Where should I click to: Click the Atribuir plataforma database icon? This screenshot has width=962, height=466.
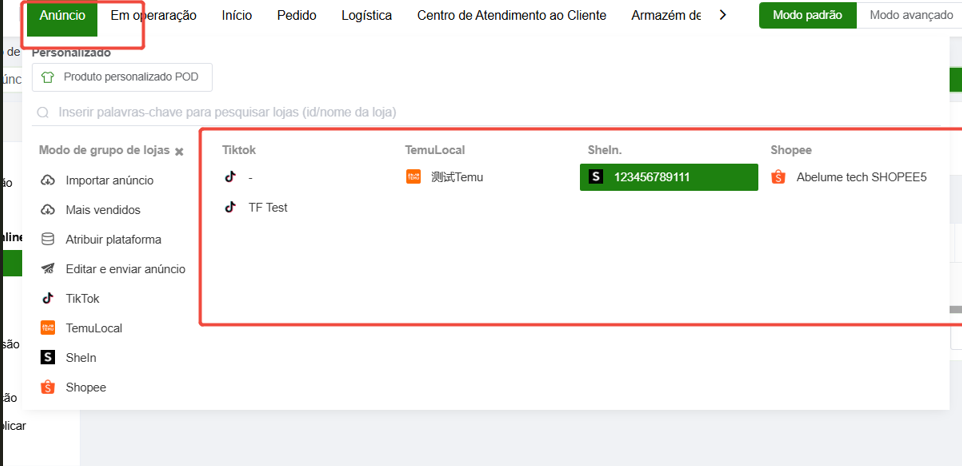[x=47, y=239]
